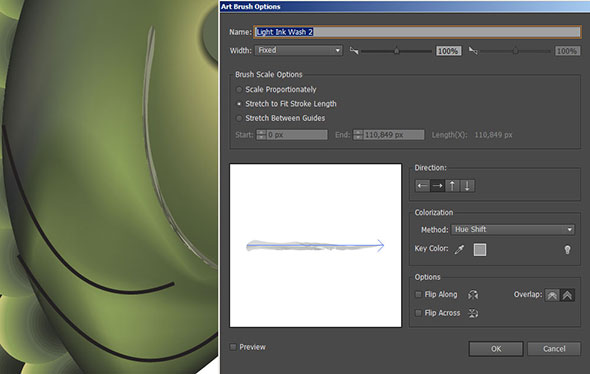Click the Key Color swatch
Screen dimensions: 590x374
point(480,249)
